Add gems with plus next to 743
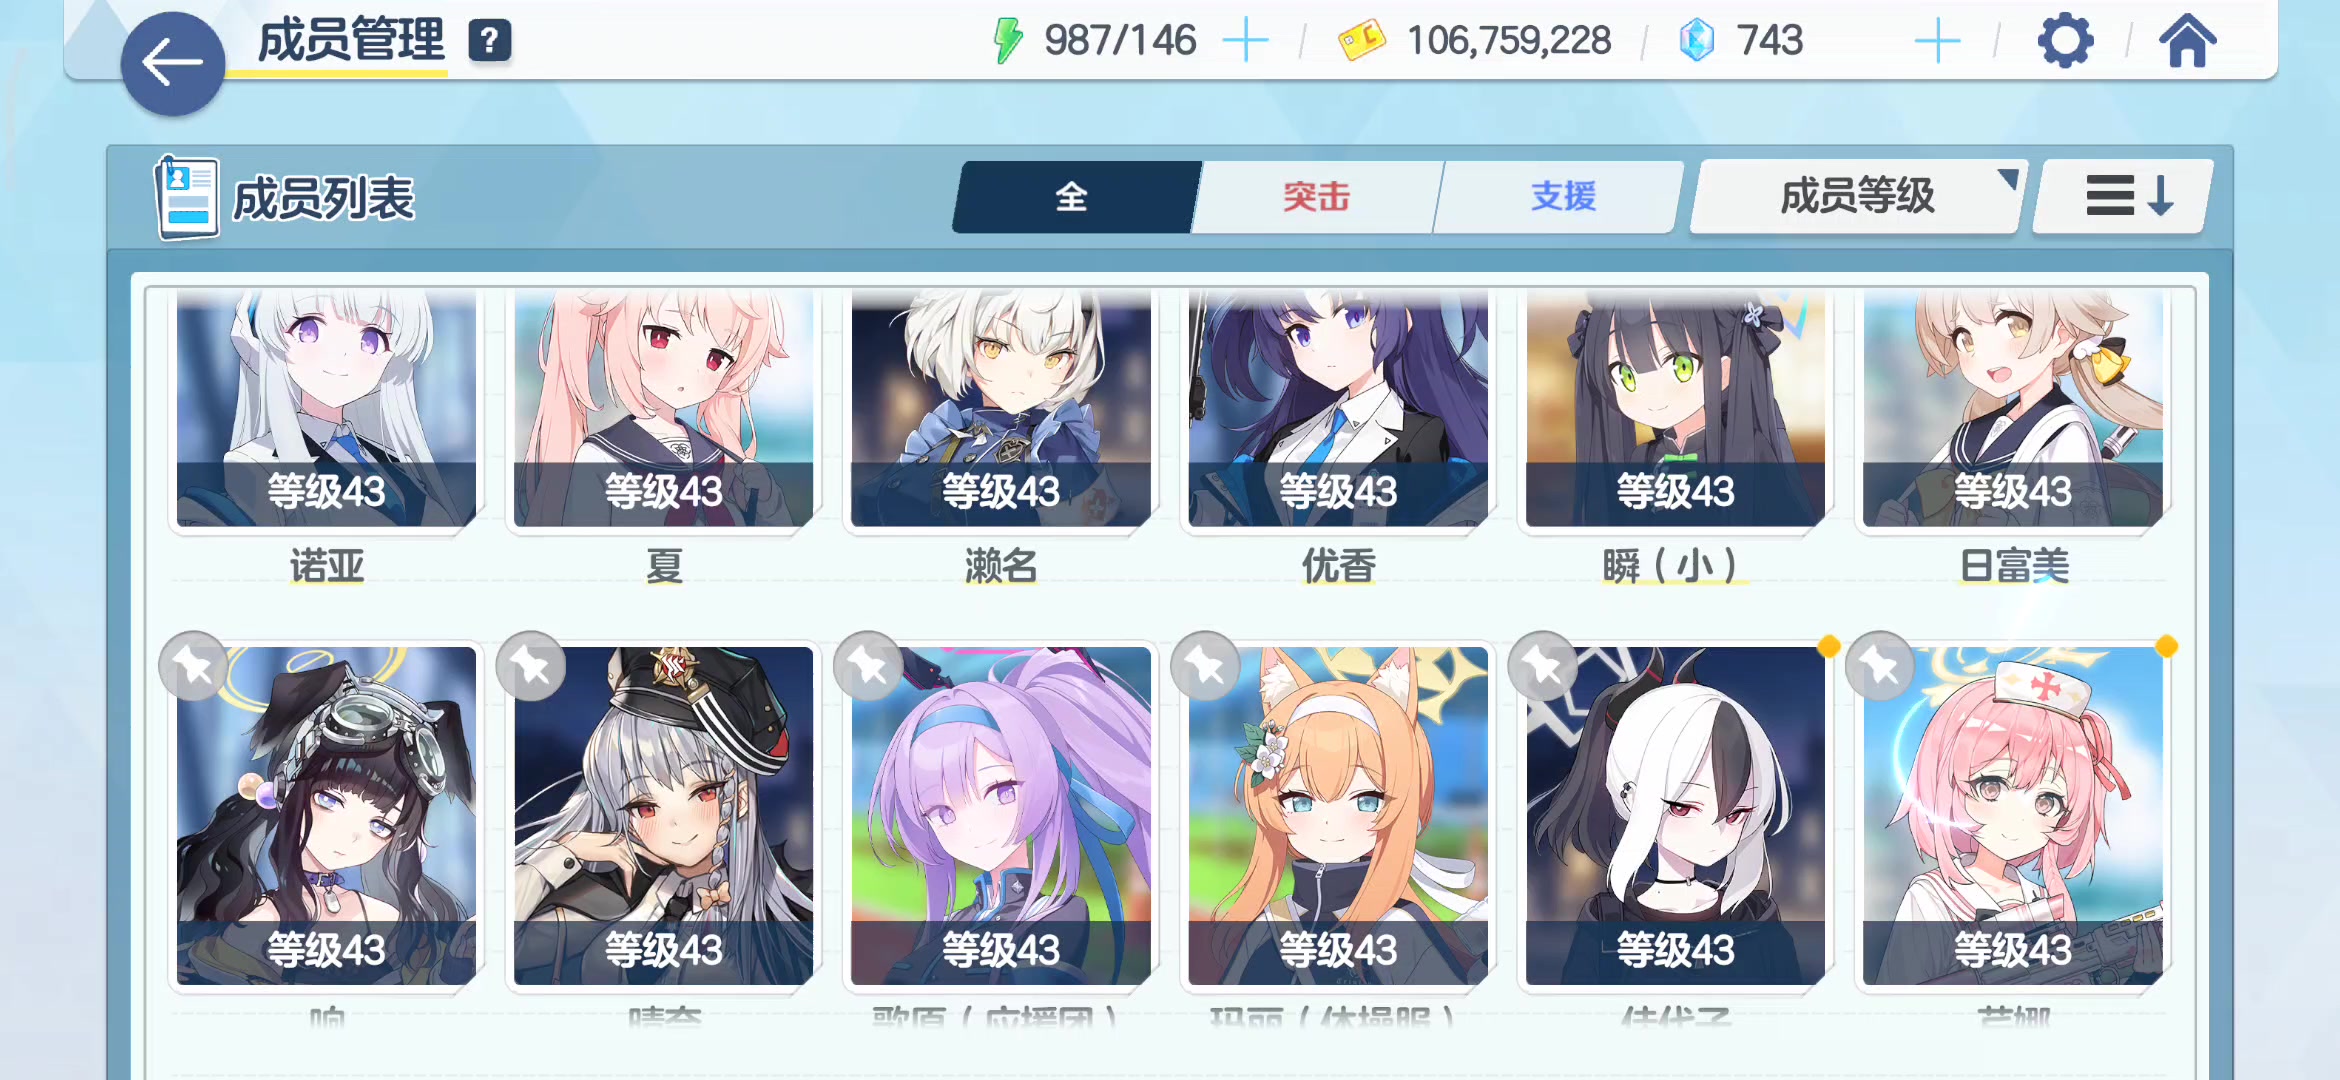Image resolution: width=2340 pixels, height=1080 pixels. [x=1937, y=41]
